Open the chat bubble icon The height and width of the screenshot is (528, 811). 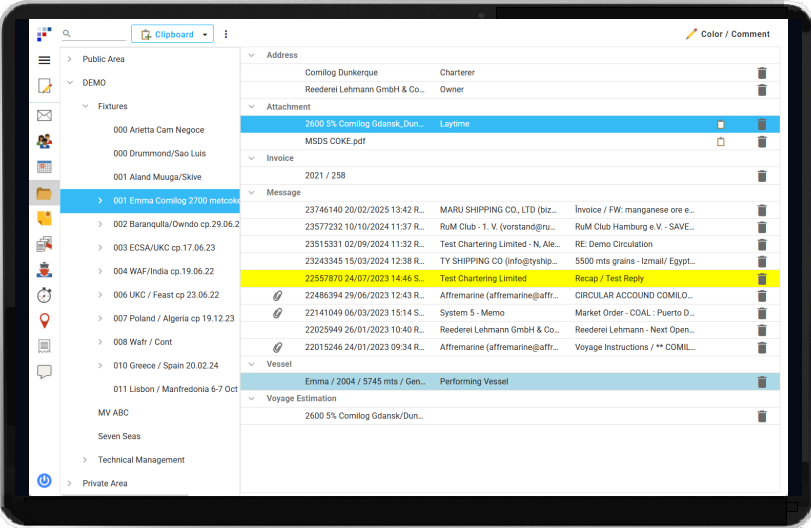coord(44,372)
